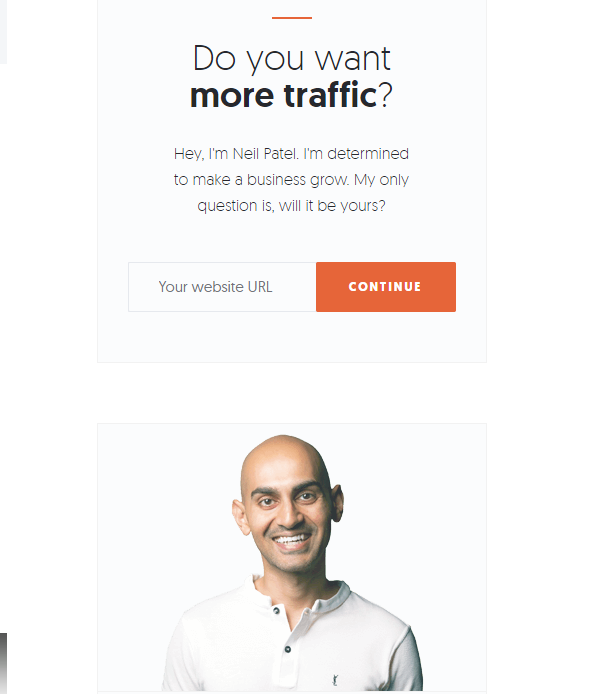Click the gray strip at the top-left edge
Image resolution: width=598 pixels, height=694 pixels.
tap(3, 32)
